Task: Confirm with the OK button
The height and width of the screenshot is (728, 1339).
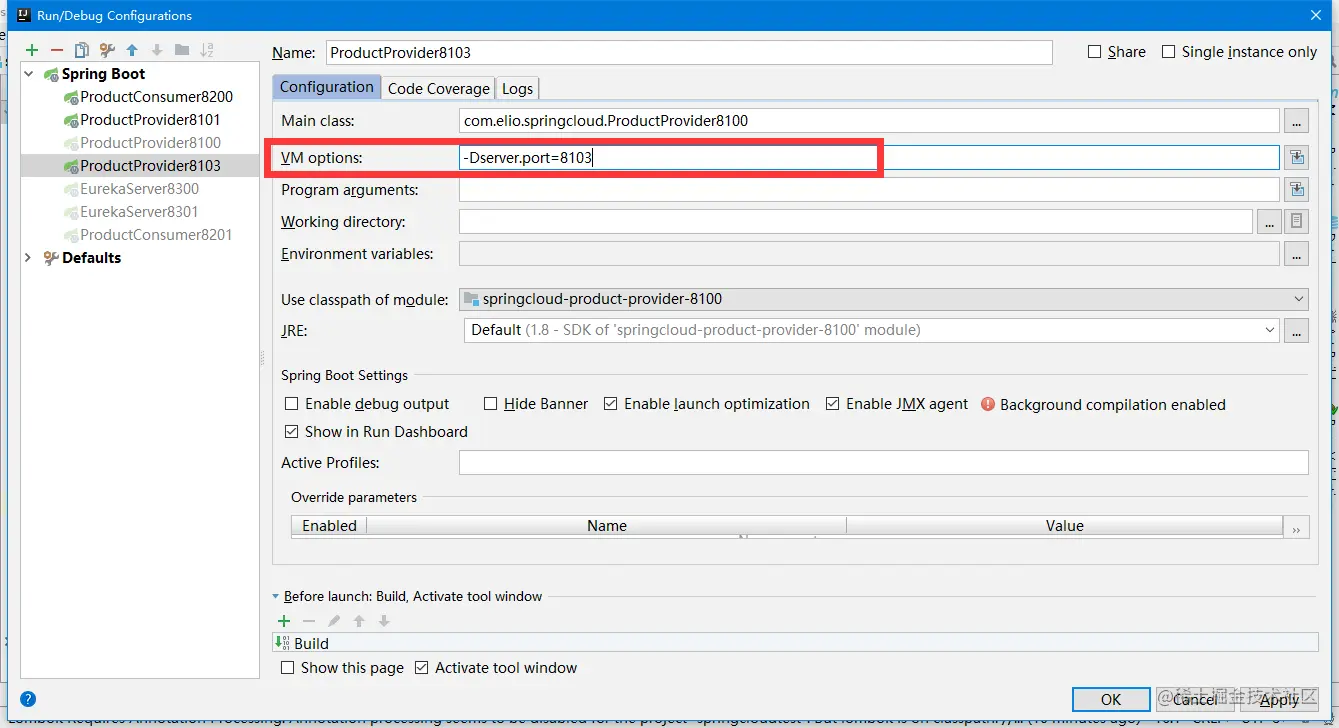Action: point(1111,699)
